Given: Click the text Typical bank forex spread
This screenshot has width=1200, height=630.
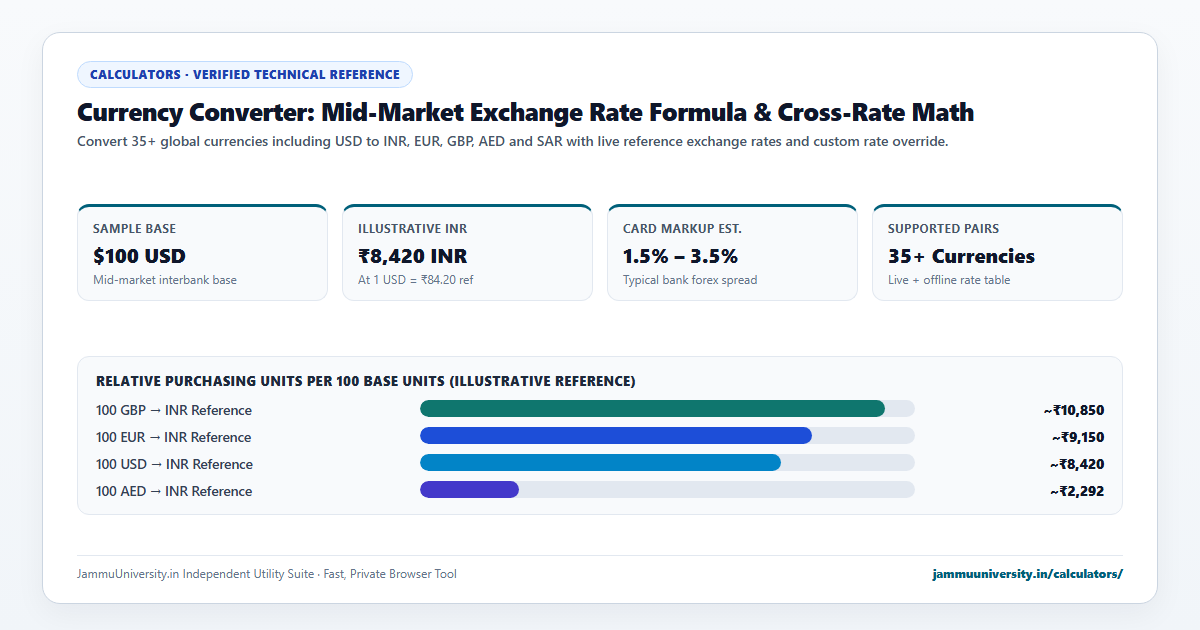Looking at the screenshot, I should tap(690, 280).
